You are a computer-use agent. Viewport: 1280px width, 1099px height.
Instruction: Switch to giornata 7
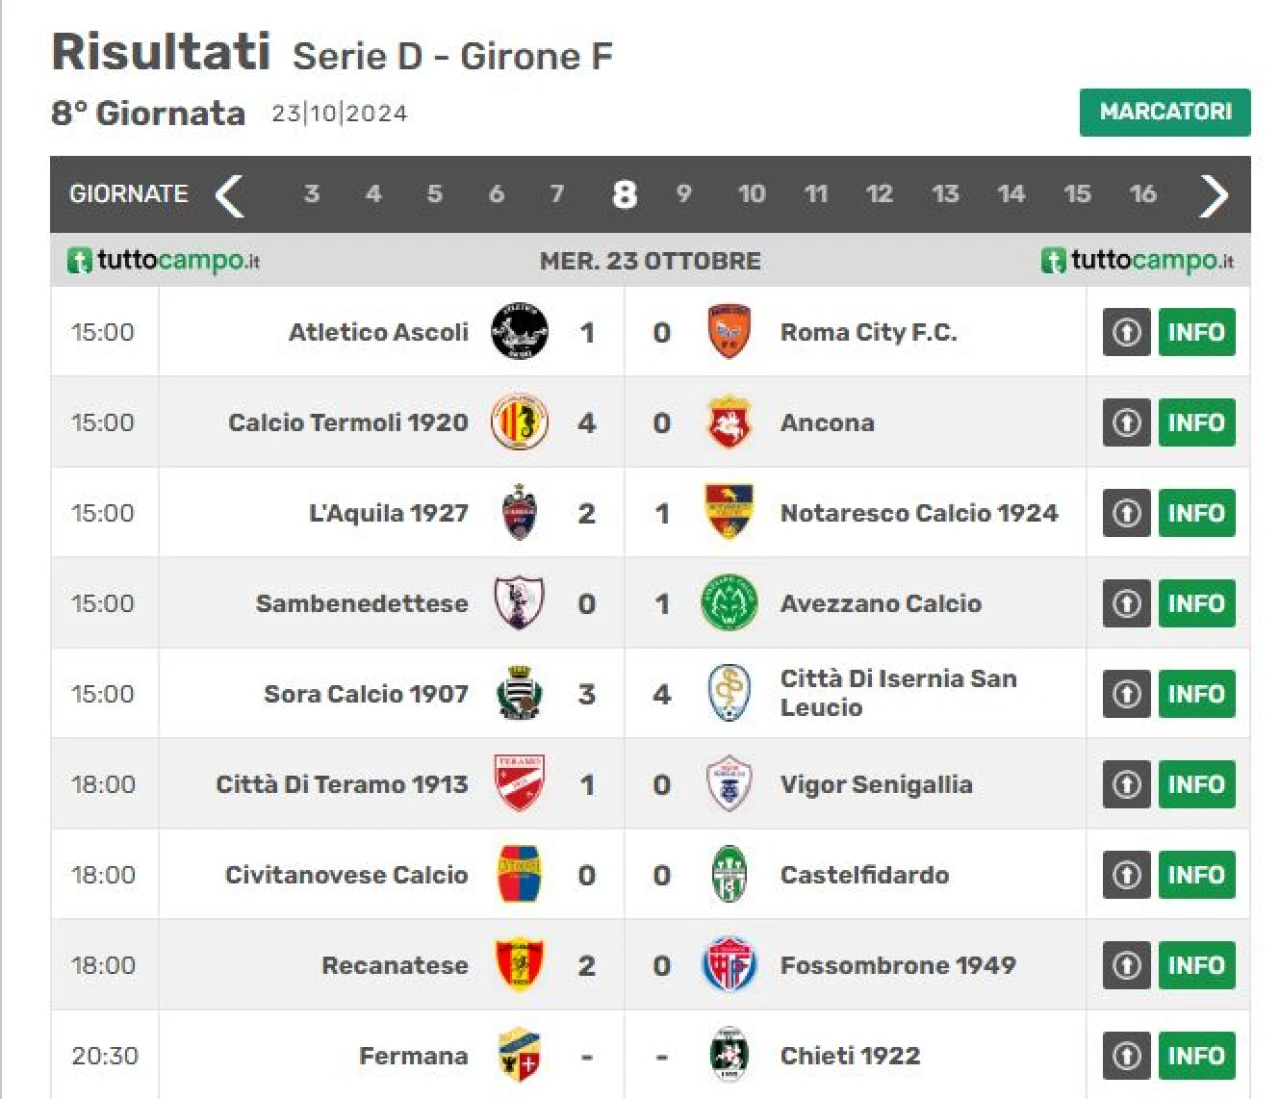tap(557, 194)
